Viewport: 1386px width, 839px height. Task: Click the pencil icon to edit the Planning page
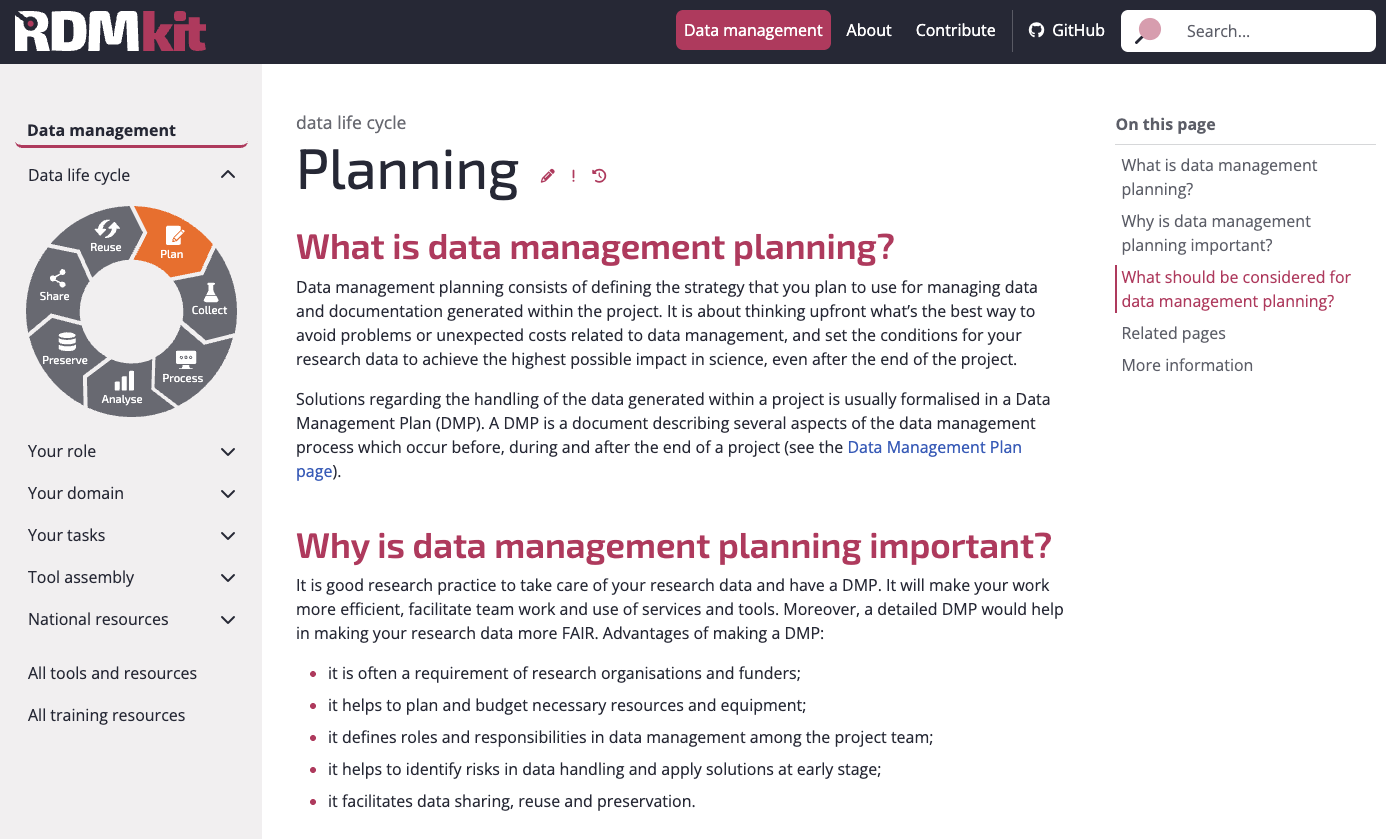(548, 175)
